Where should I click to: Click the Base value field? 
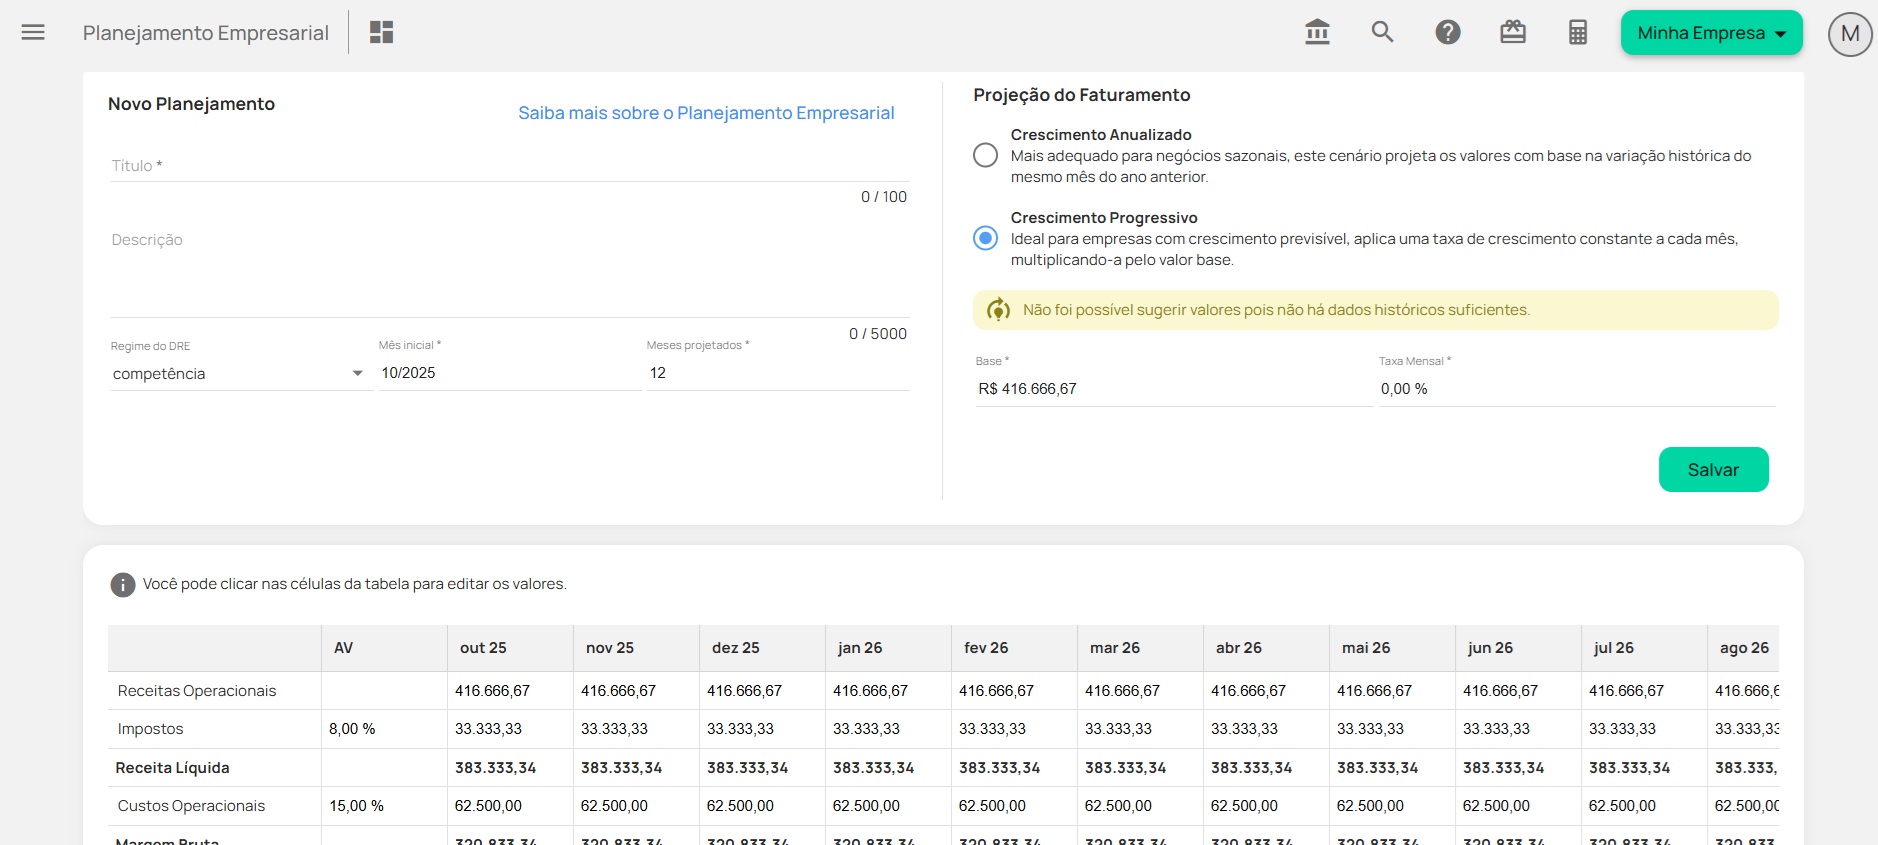tap(1173, 389)
